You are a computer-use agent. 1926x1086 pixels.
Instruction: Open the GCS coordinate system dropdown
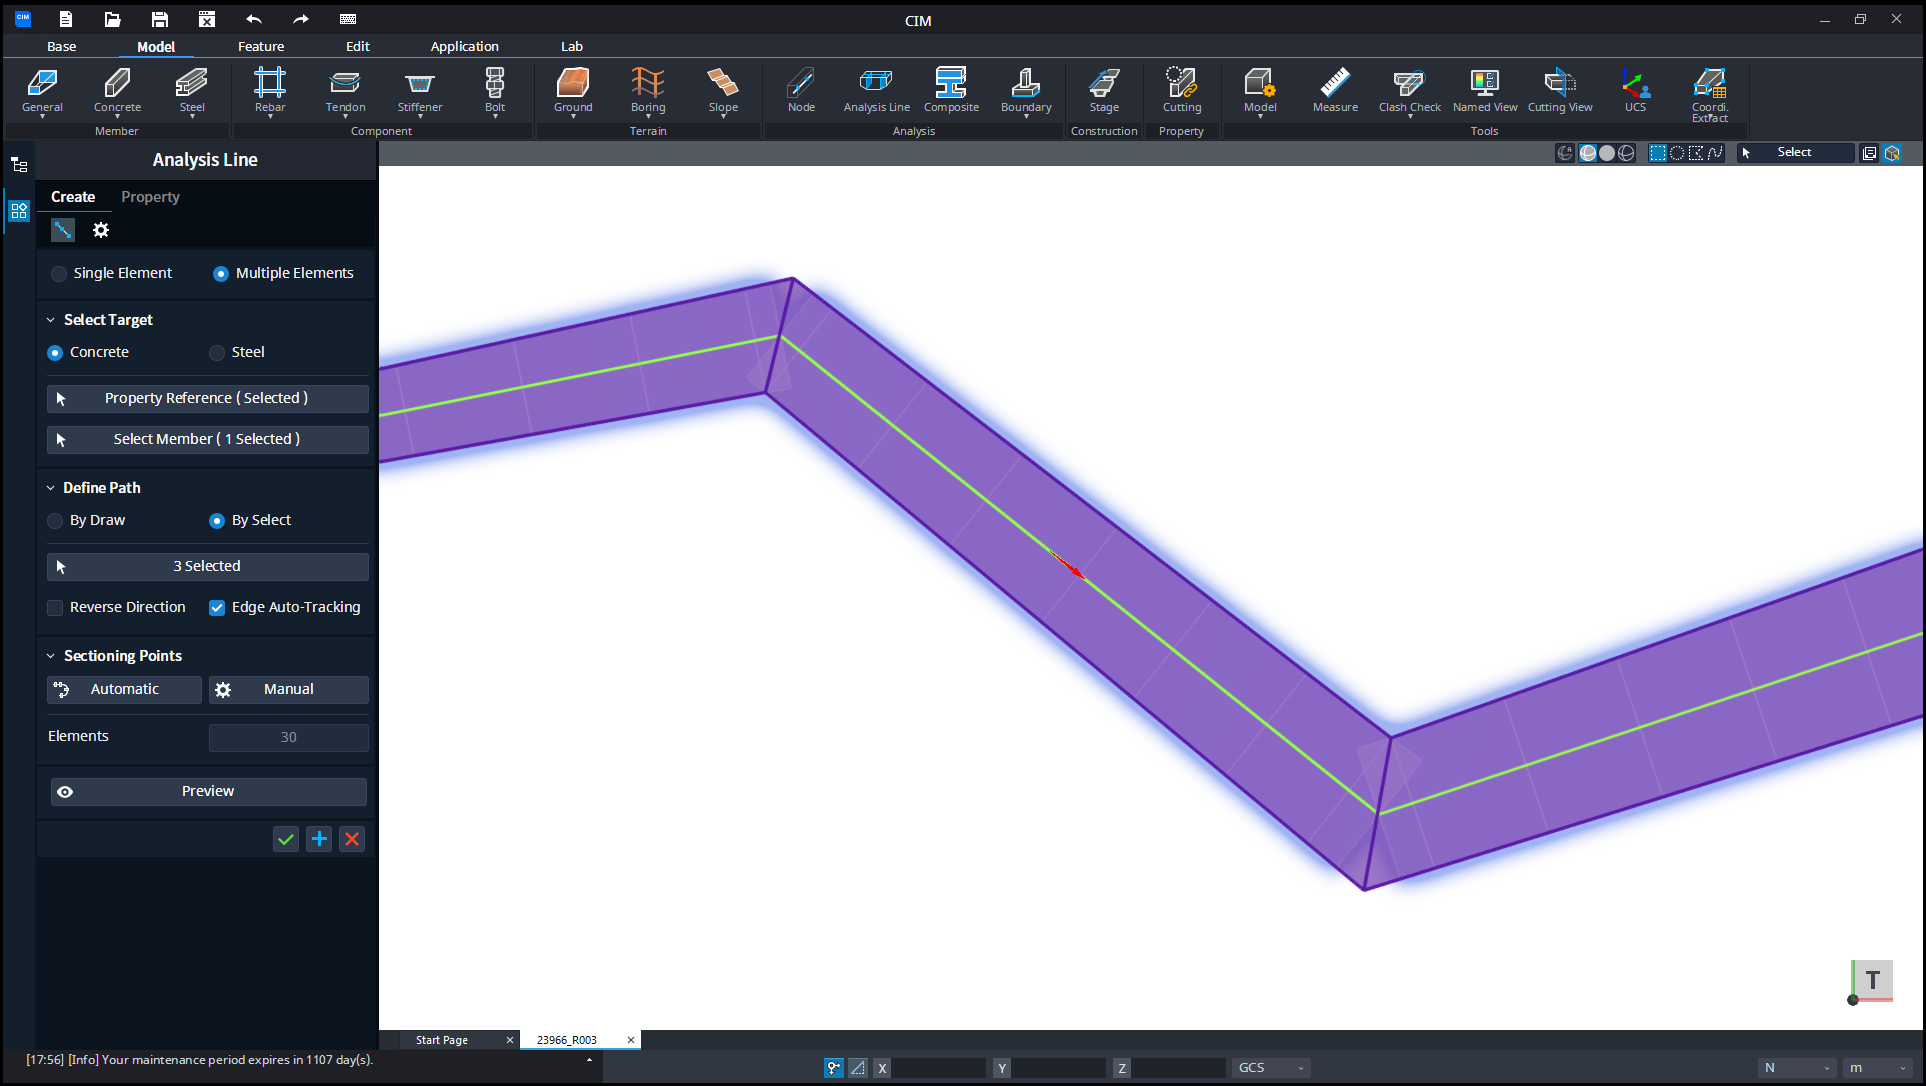pyautogui.click(x=1271, y=1068)
